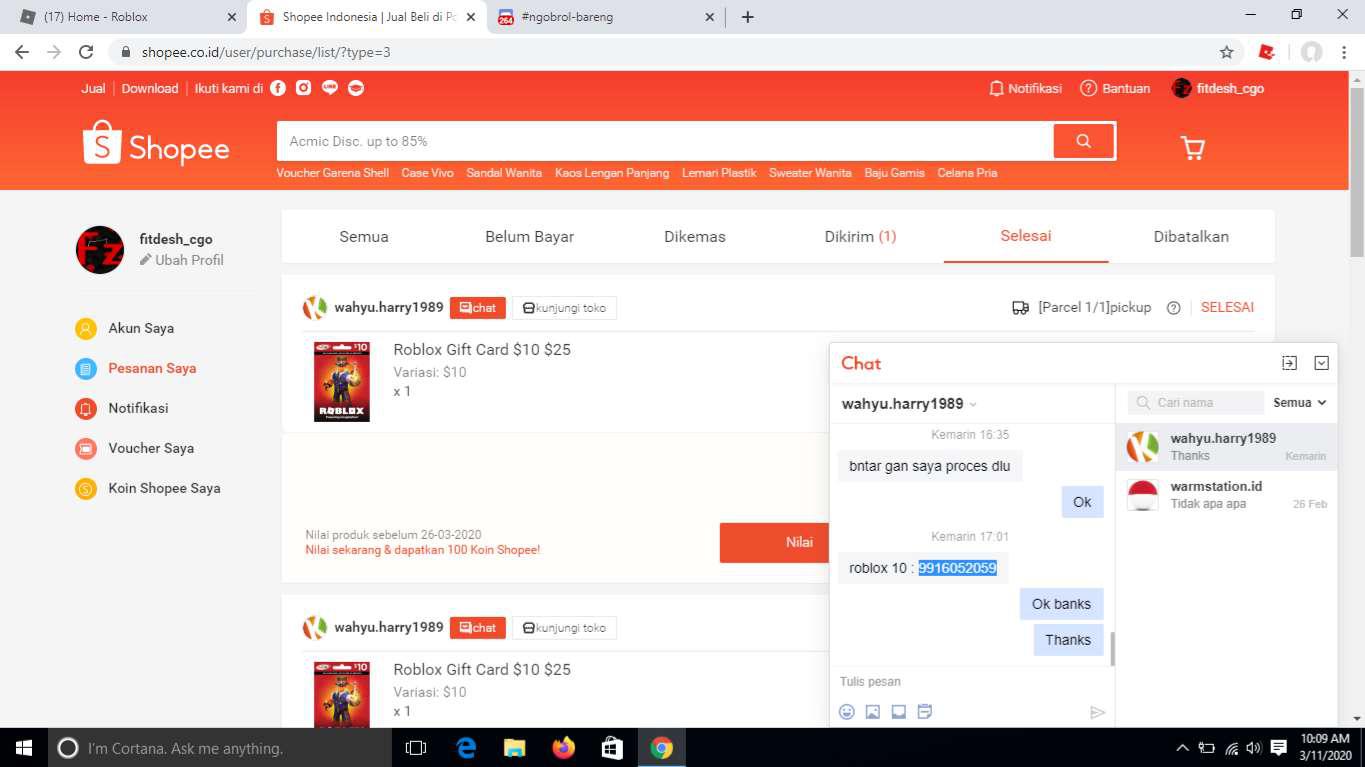This screenshot has width=1365, height=767.
Task: Open Microsoft Store from the taskbar
Action: (x=613, y=748)
